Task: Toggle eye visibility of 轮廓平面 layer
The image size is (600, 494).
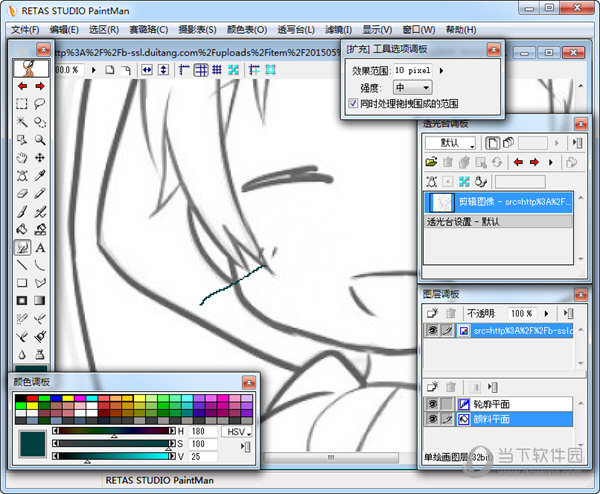Action: (432, 404)
